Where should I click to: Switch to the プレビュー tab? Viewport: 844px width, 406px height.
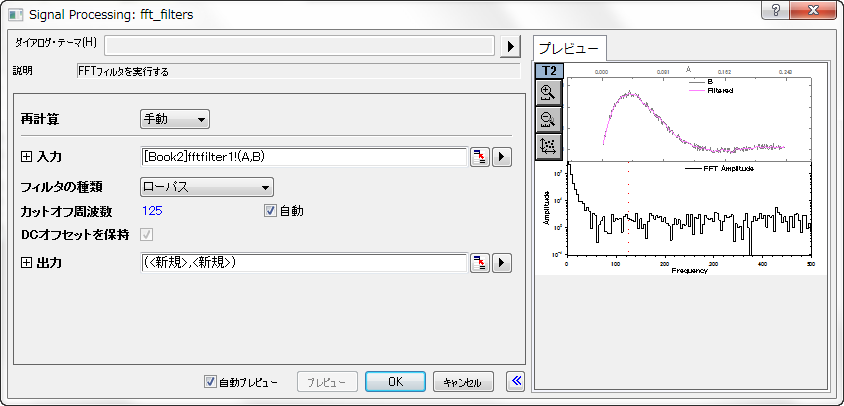(x=569, y=48)
